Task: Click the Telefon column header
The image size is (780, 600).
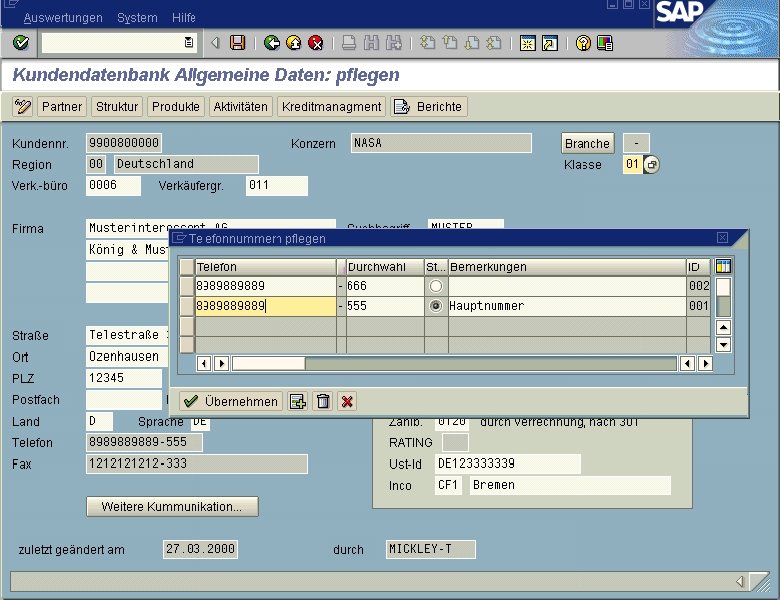Action: 266,267
